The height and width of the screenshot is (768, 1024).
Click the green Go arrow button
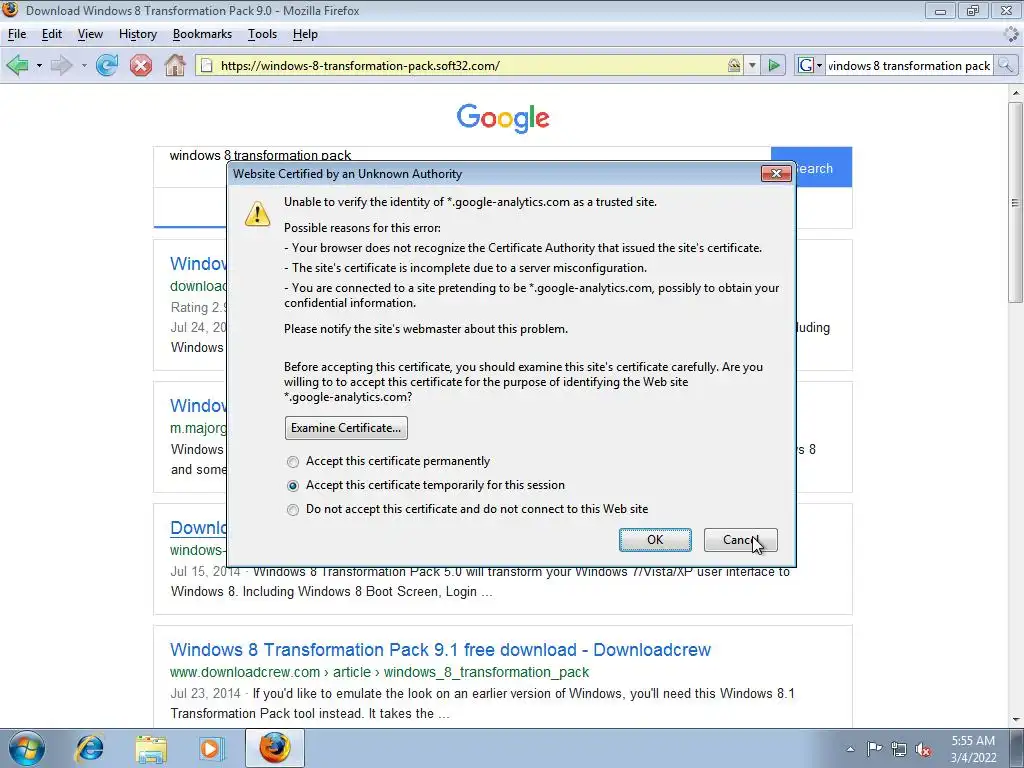click(x=774, y=65)
